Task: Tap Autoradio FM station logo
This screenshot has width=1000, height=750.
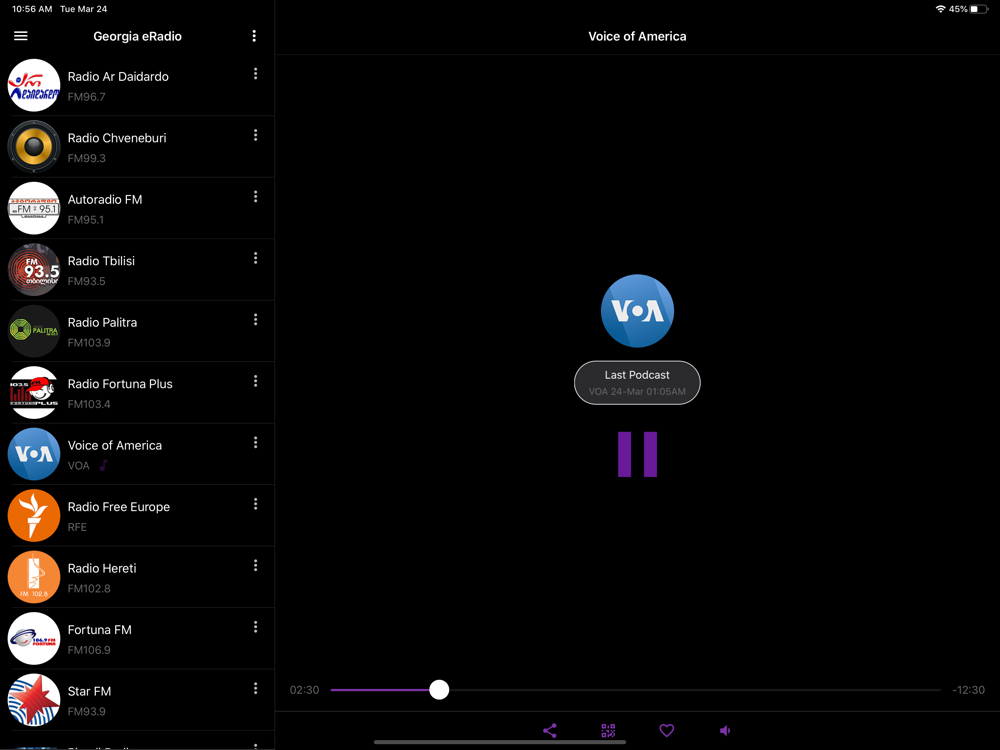Action: pos(34,208)
